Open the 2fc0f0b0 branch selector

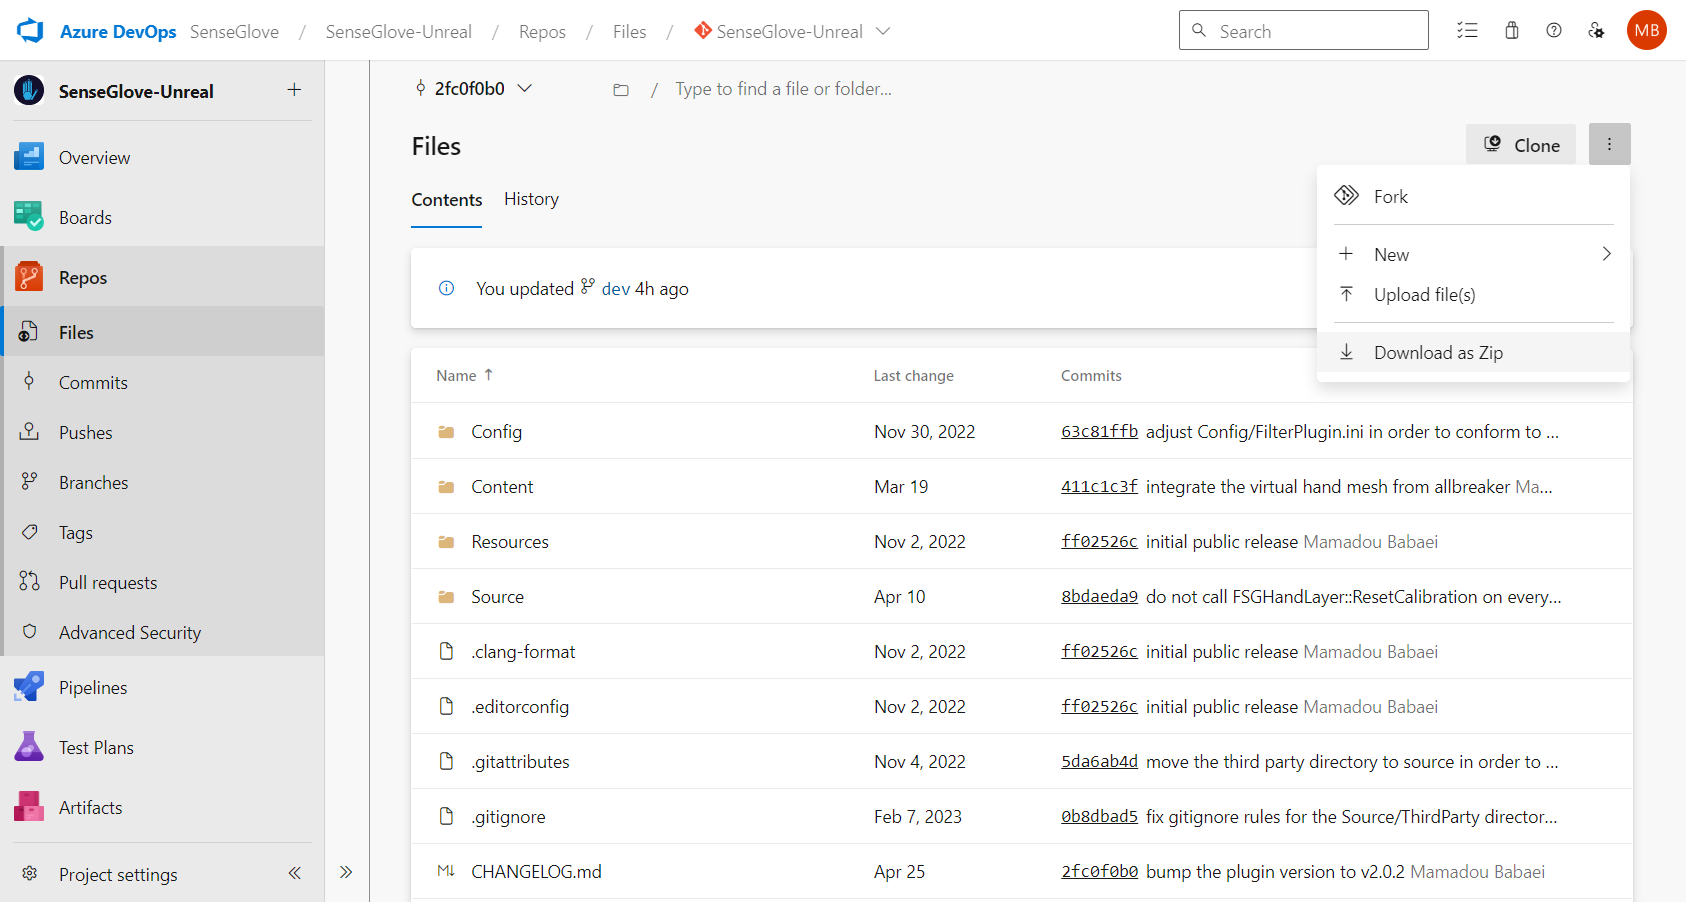click(473, 88)
